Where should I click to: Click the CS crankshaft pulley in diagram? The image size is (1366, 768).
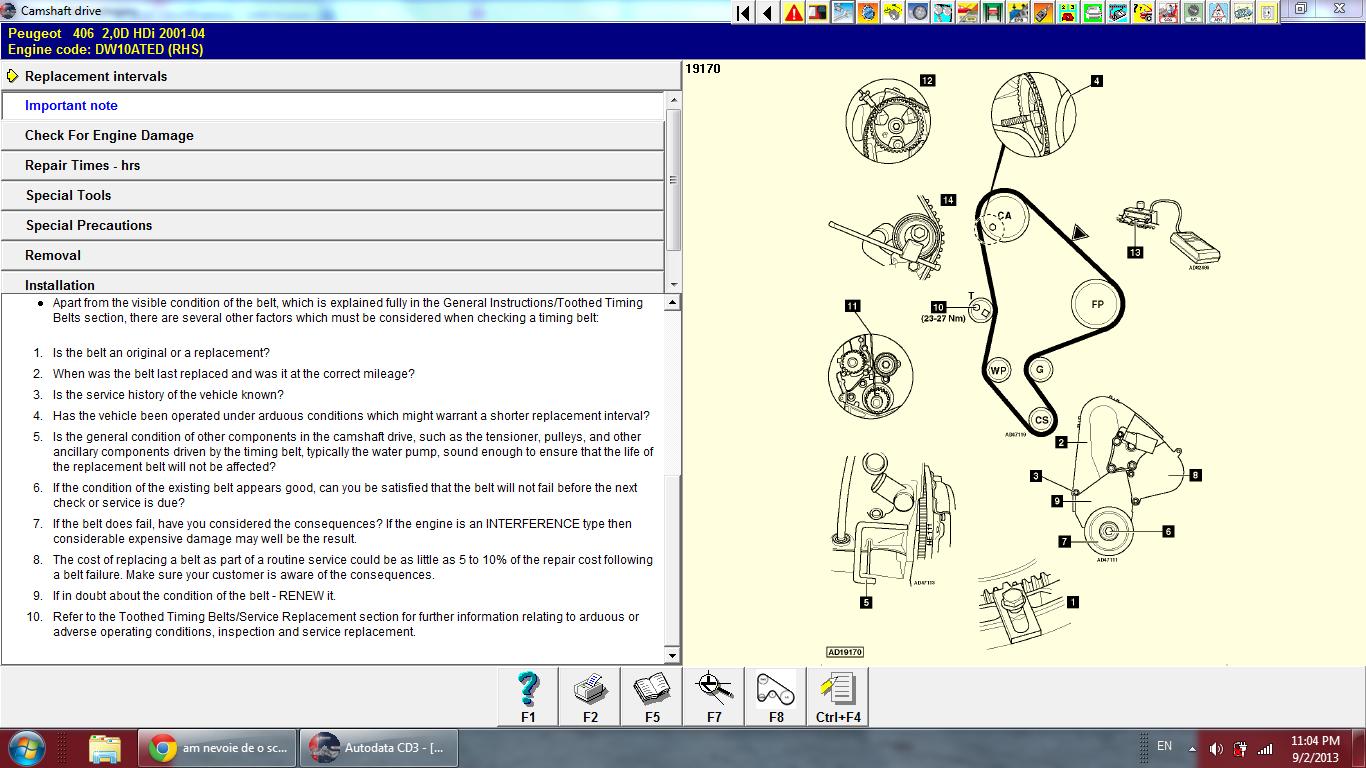[1041, 421]
